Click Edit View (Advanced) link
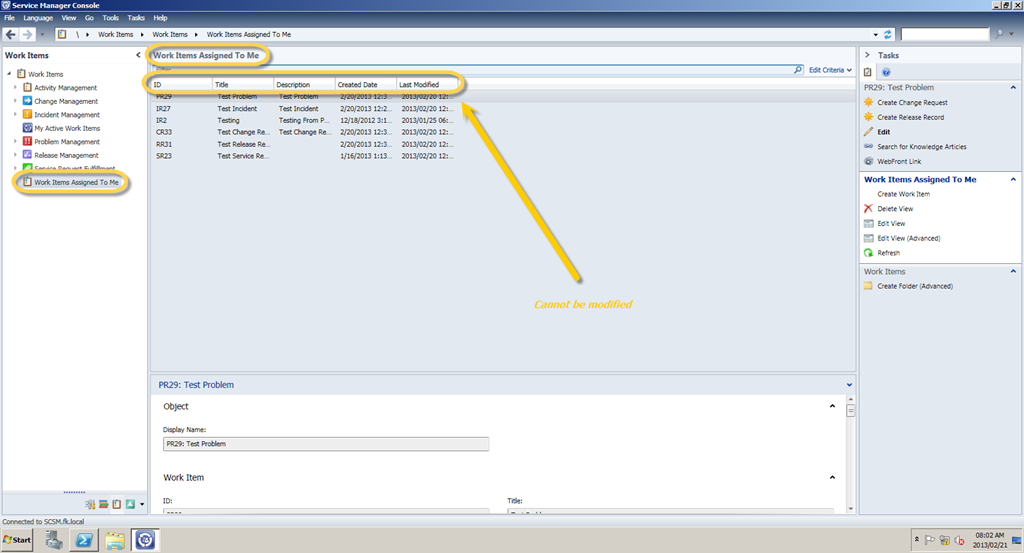 (x=908, y=238)
